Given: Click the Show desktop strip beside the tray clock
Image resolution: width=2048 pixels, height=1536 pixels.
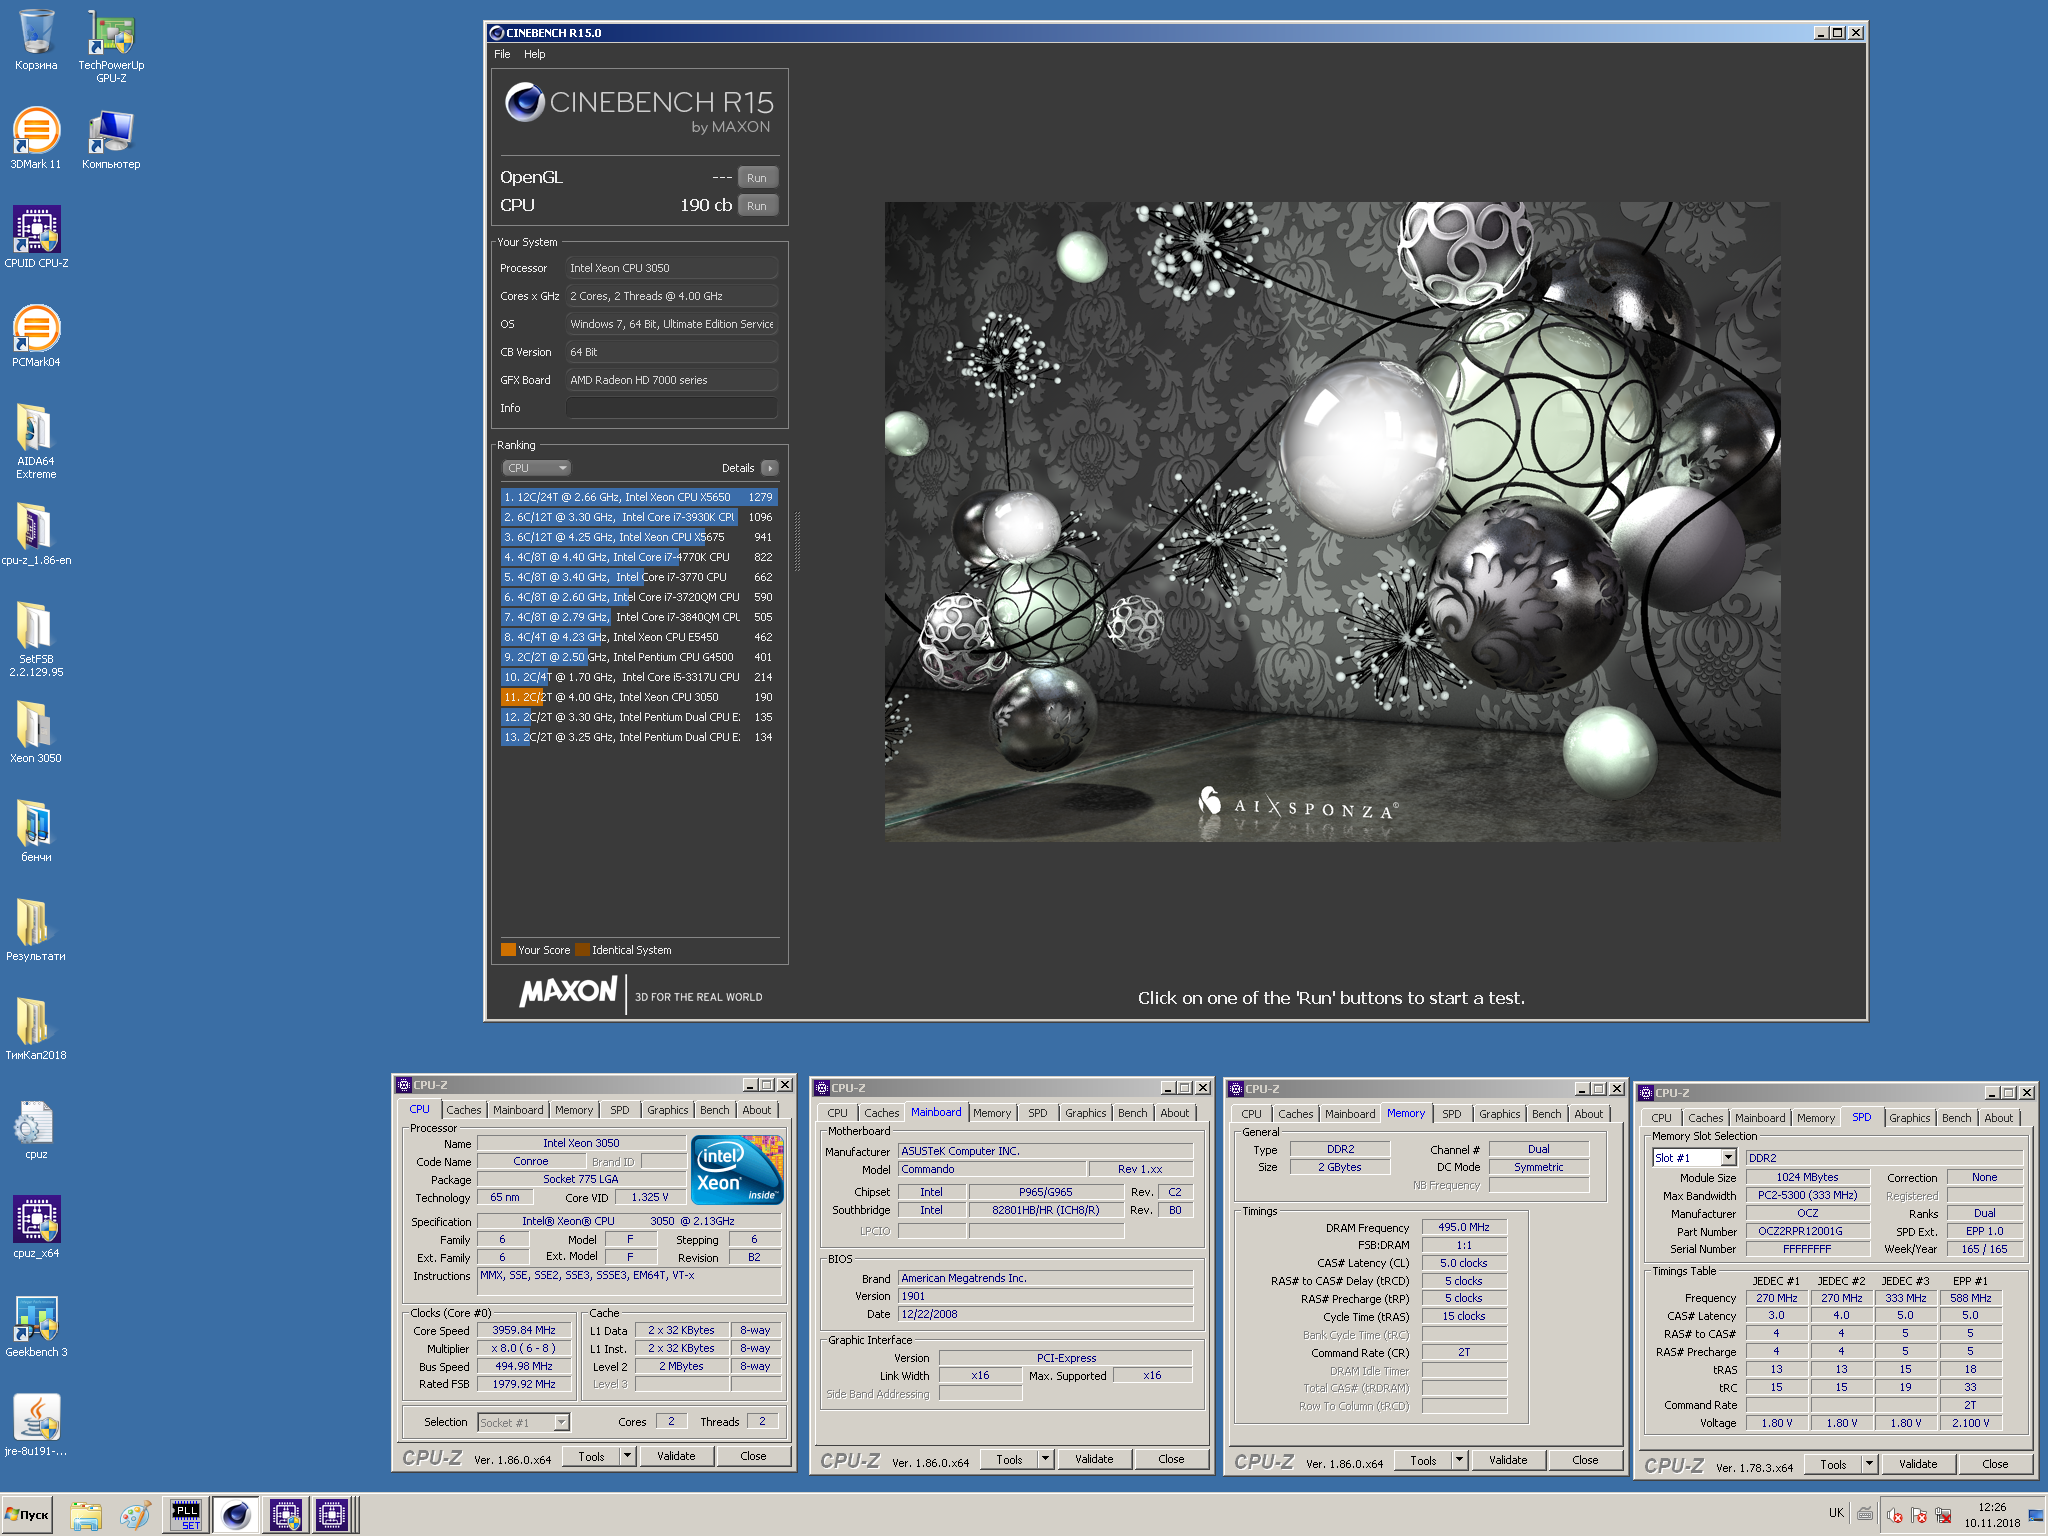Looking at the screenshot, I should coord(2037,1515).
